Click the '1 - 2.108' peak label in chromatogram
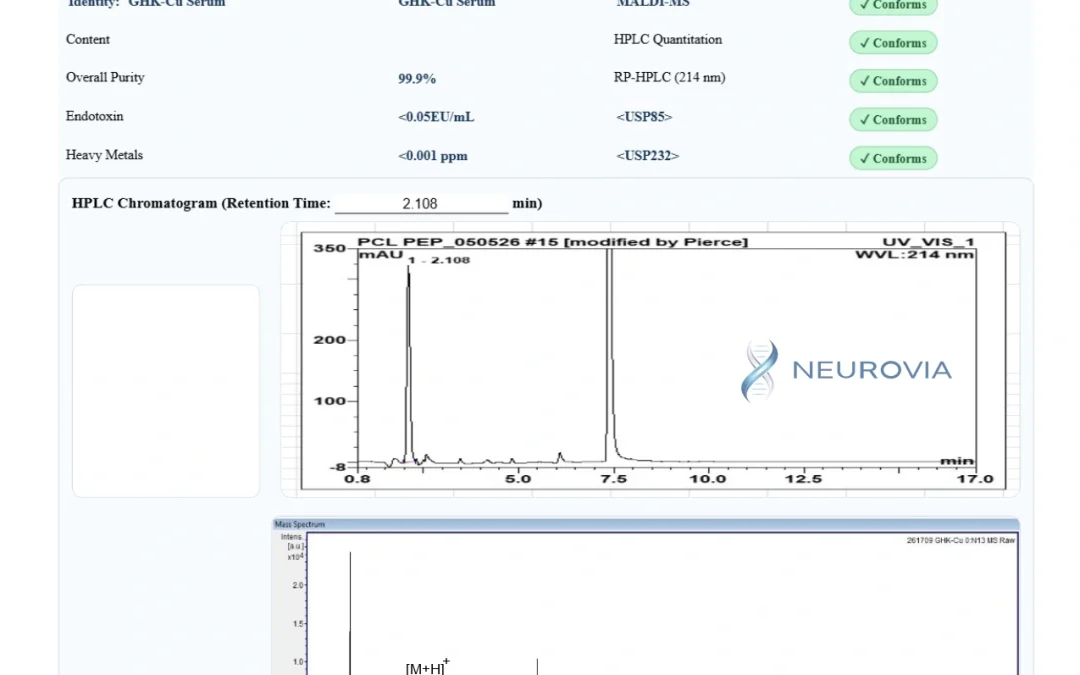Viewport: 1080px width, 675px height. (x=439, y=260)
